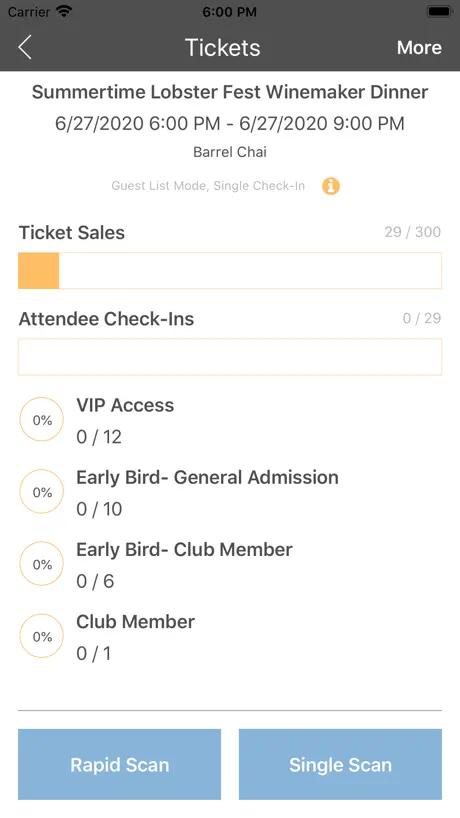Tap the back arrow icon
The width and height of the screenshot is (460, 818).
[25, 47]
